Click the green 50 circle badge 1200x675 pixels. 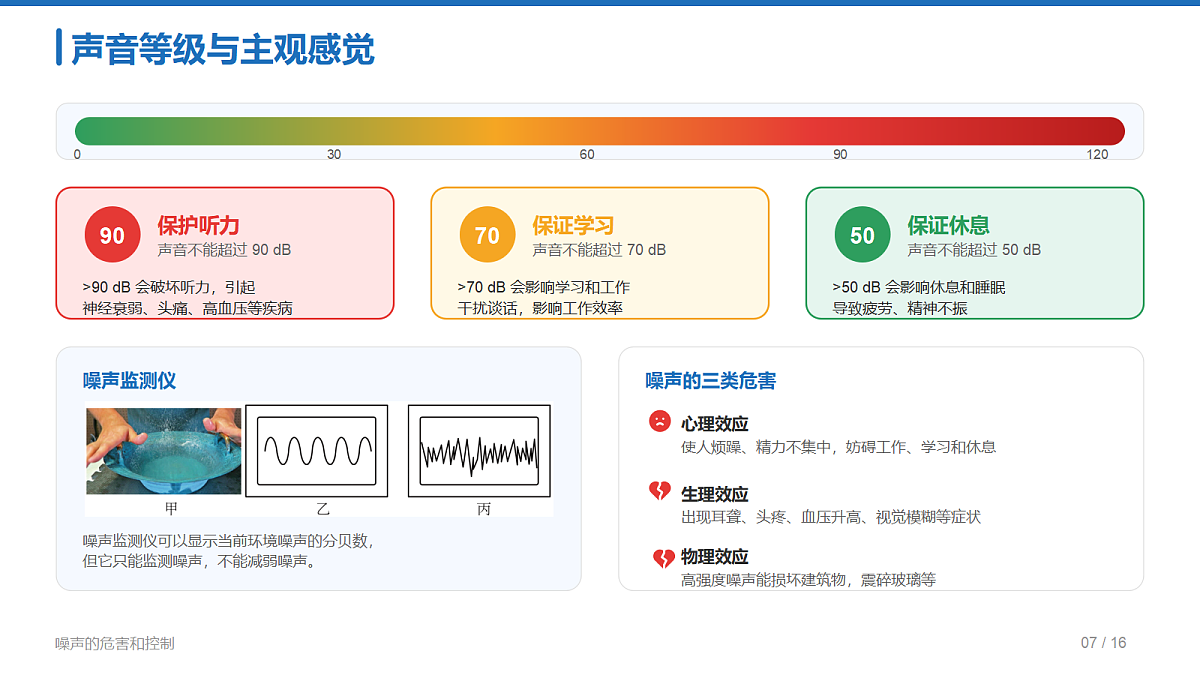pyautogui.click(x=862, y=235)
